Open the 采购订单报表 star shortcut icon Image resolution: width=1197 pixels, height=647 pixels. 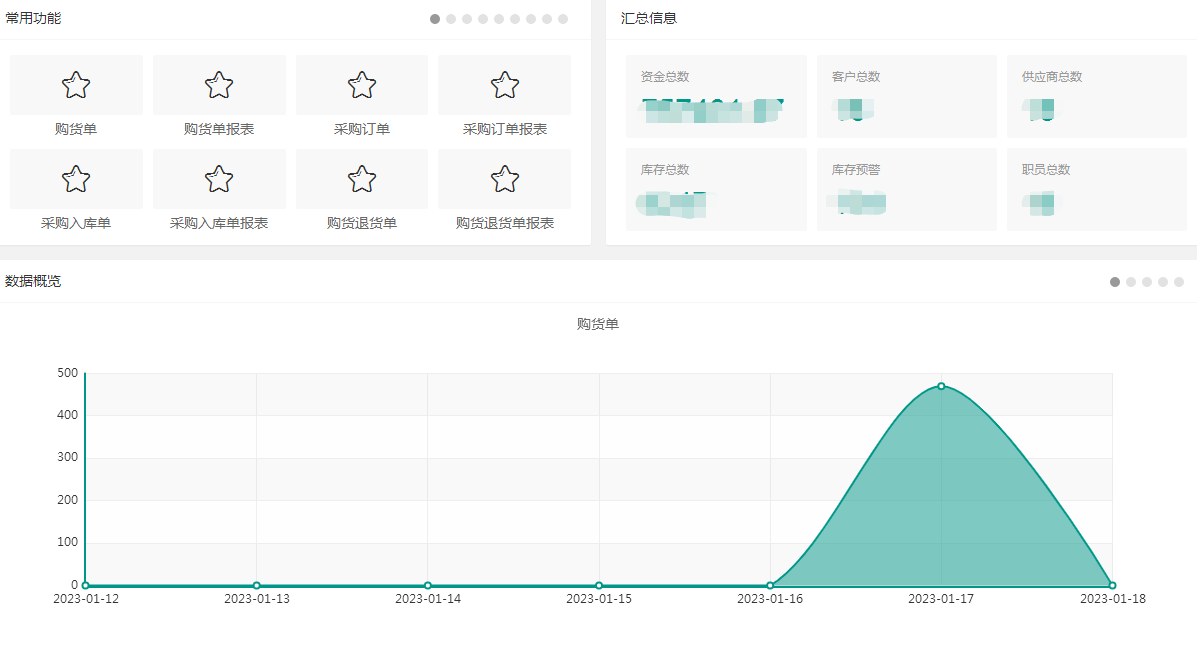click(505, 85)
